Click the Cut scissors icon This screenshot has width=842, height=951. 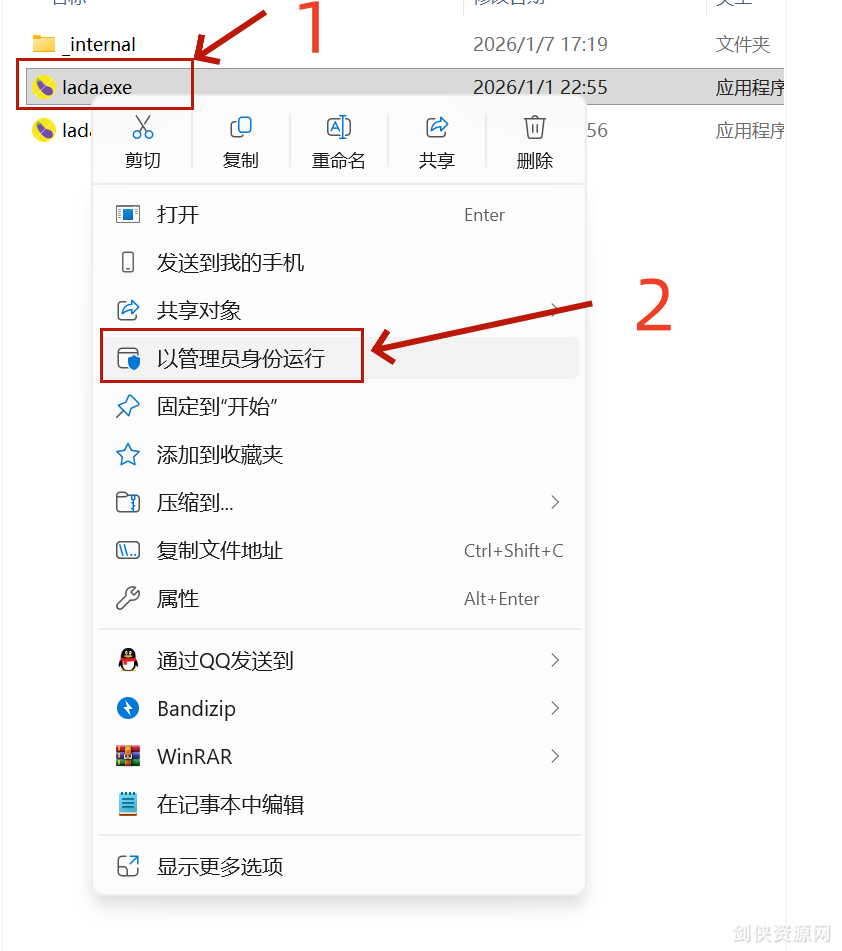pyautogui.click(x=143, y=127)
